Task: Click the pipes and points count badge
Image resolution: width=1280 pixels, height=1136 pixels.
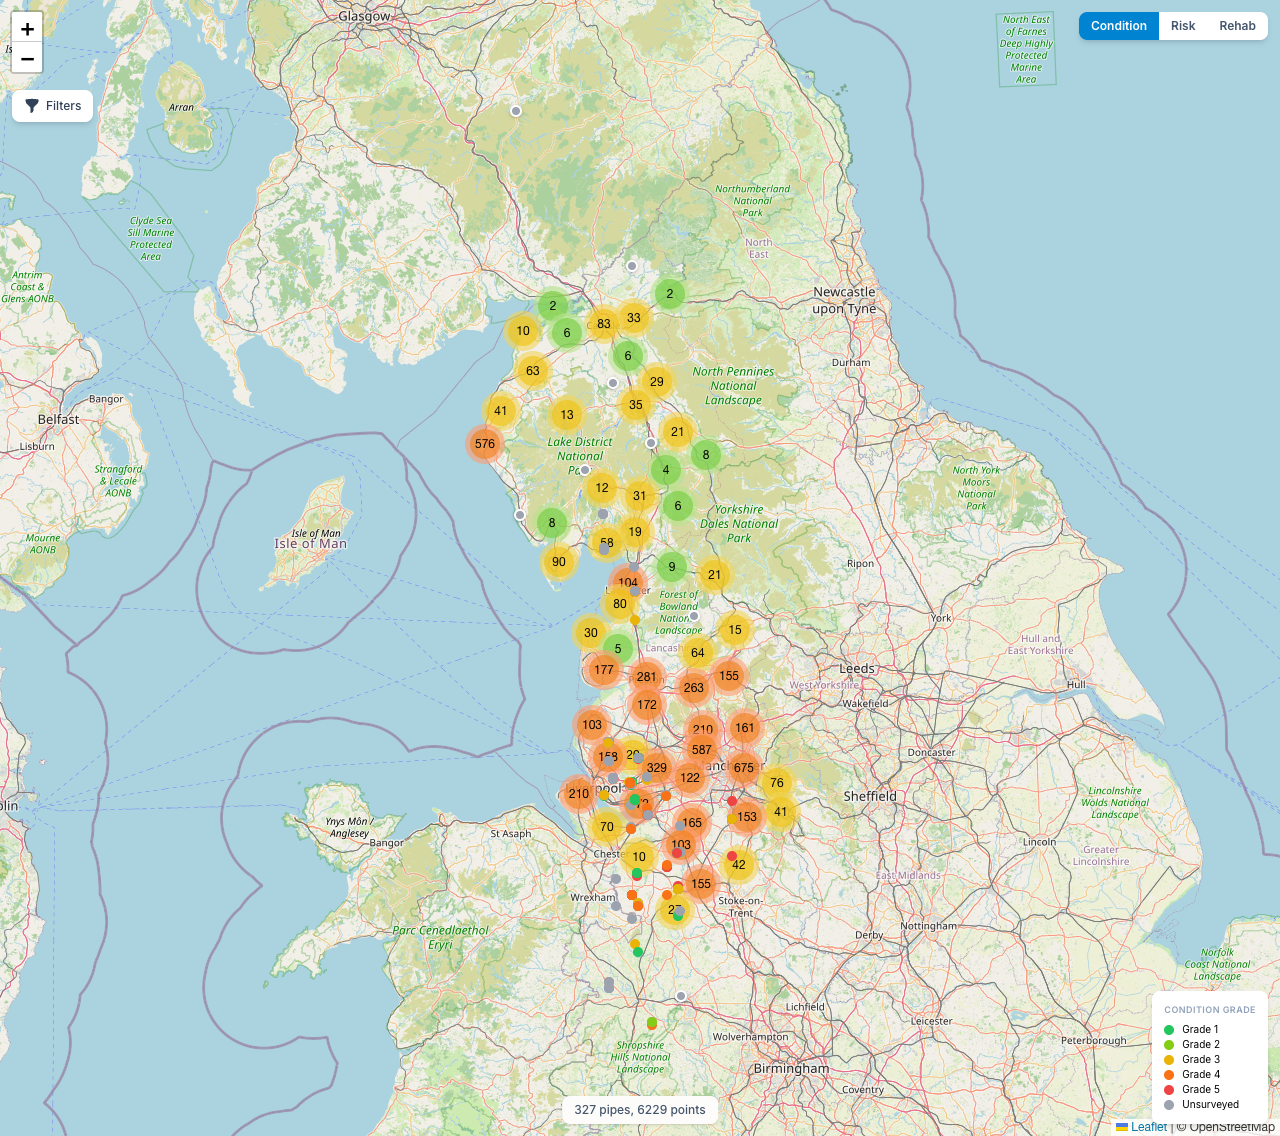Action: tap(640, 1110)
